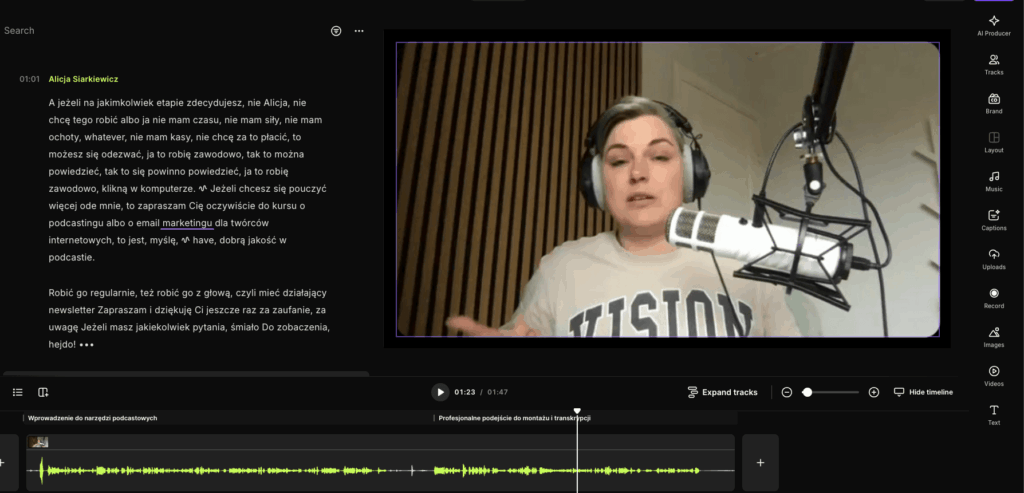
Task: Hide the timeline
Action: 923,392
